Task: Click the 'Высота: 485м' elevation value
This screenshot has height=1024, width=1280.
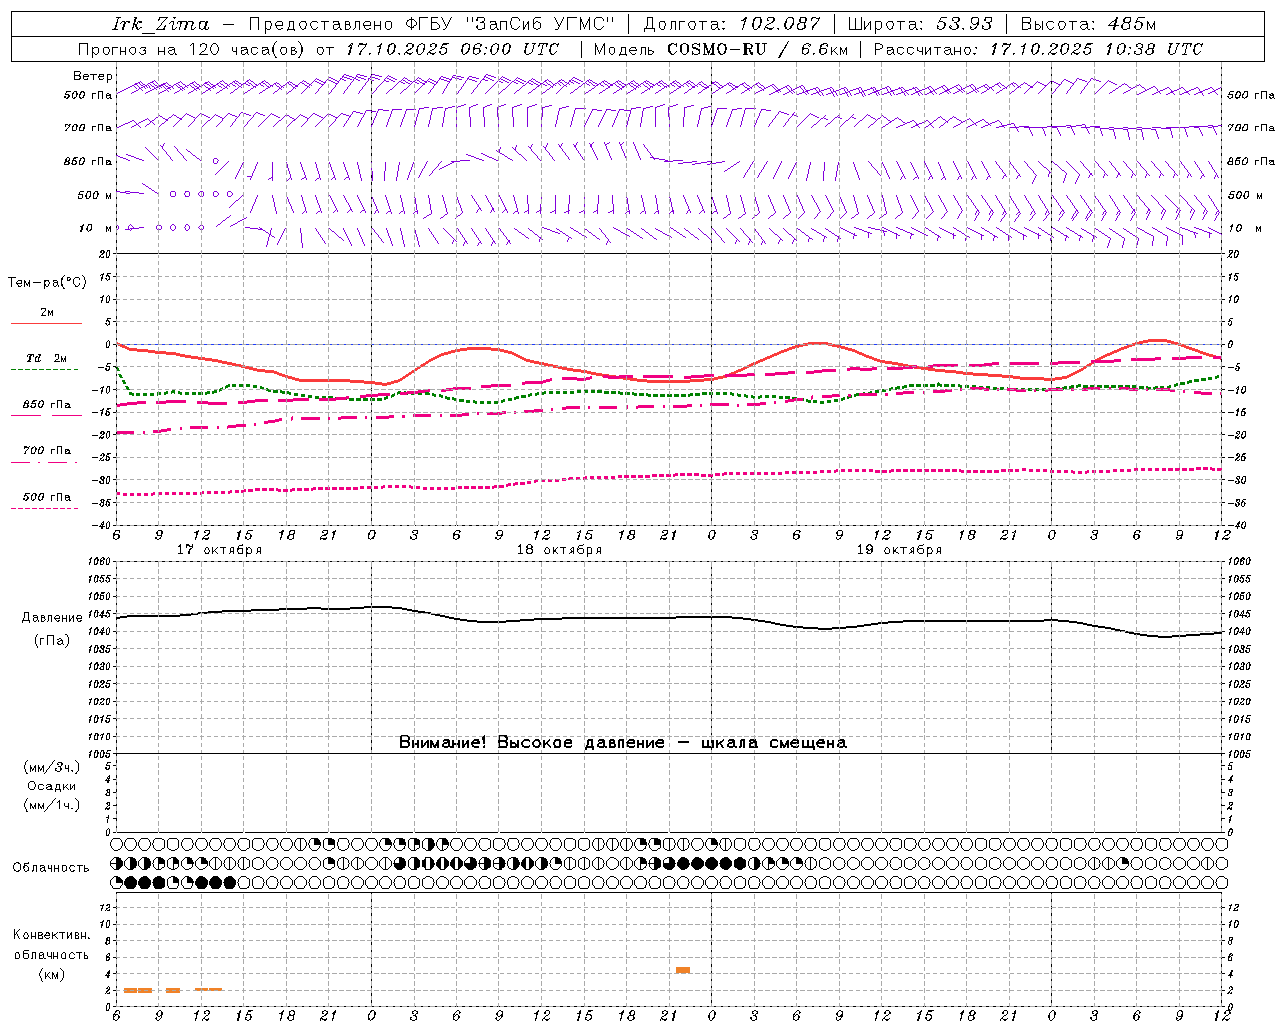Action: pyautogui.click(x=1088, y=24)
